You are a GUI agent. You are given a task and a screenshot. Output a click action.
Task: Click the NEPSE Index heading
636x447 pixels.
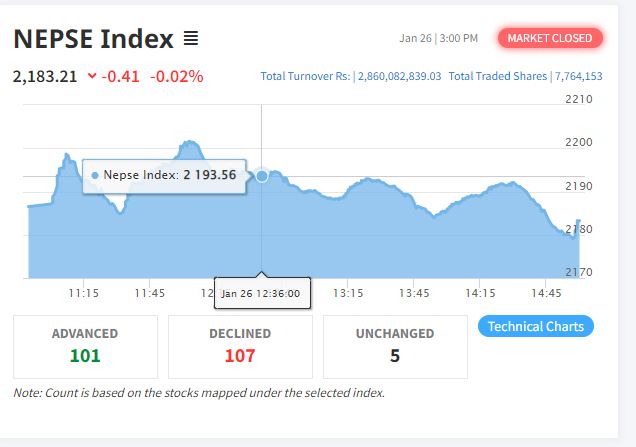[x=94, y=39]
